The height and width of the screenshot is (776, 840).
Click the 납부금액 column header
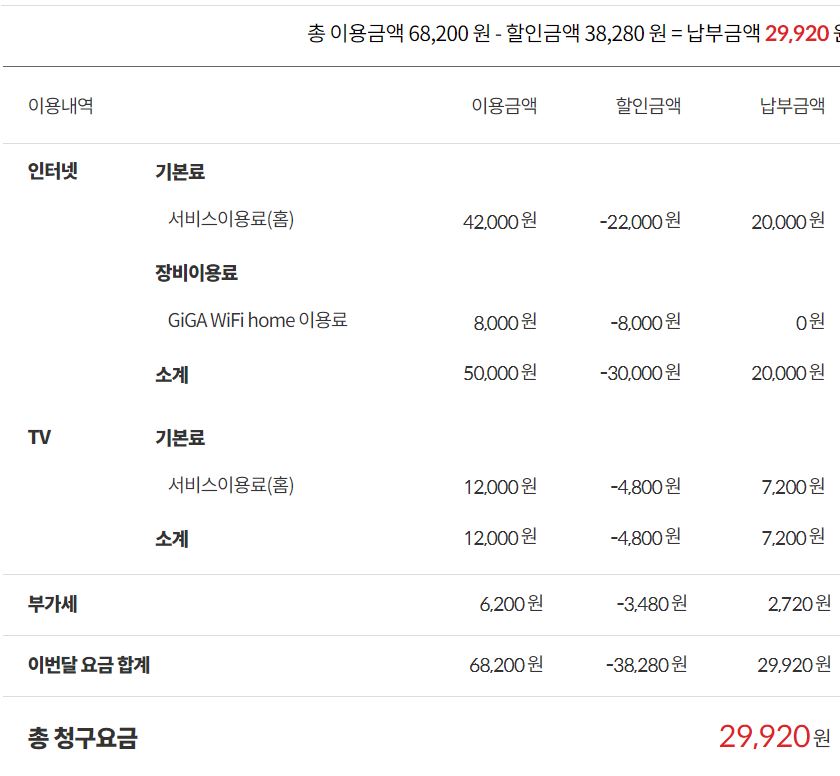pos(792,106)
